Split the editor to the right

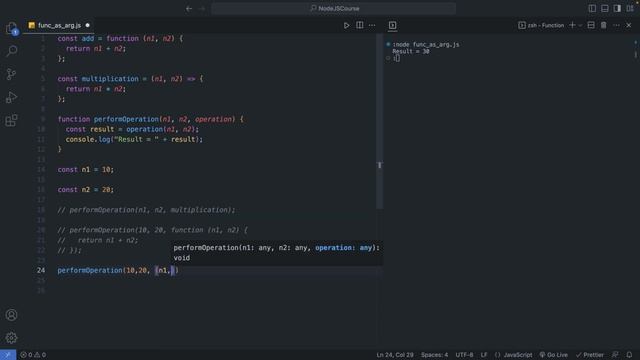pos(360,25)
